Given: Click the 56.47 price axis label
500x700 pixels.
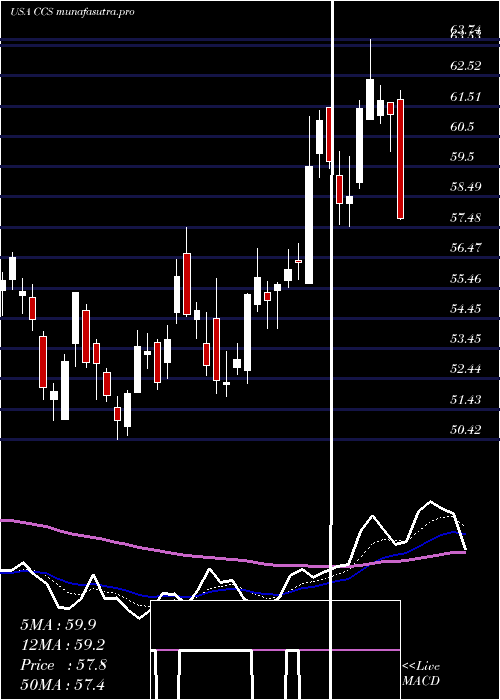Looking at the screenshot, I should click(x=466, y=248).
